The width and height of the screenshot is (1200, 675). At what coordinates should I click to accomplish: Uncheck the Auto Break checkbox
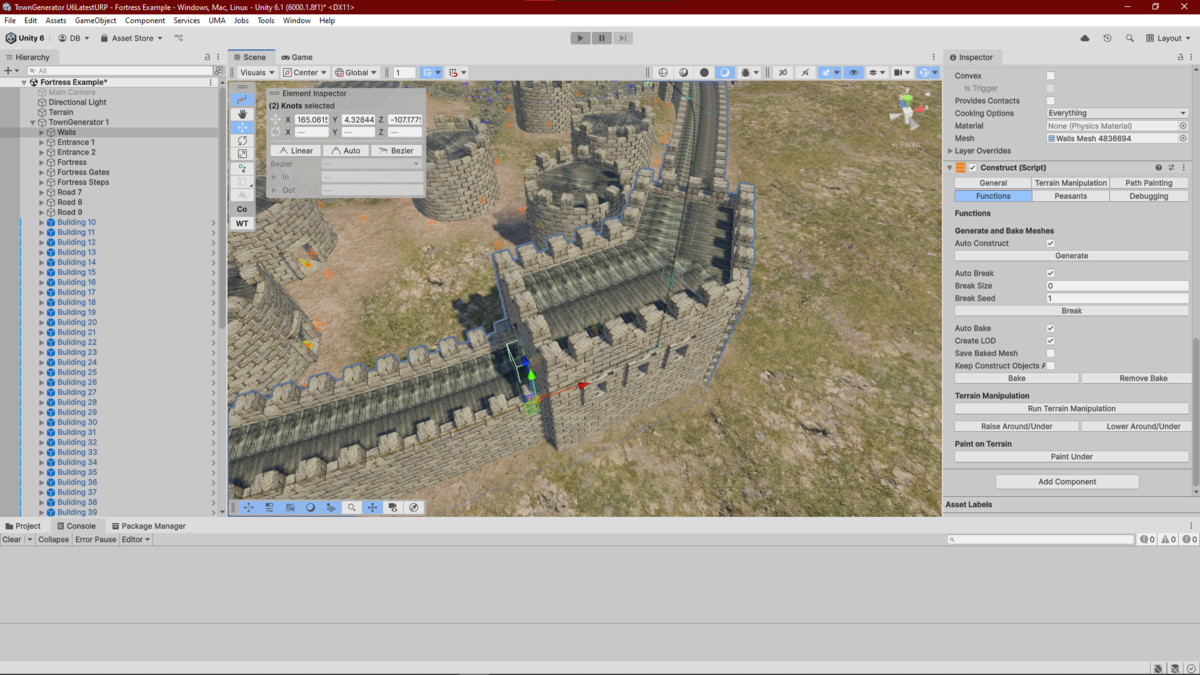[x=1050, y=273]
